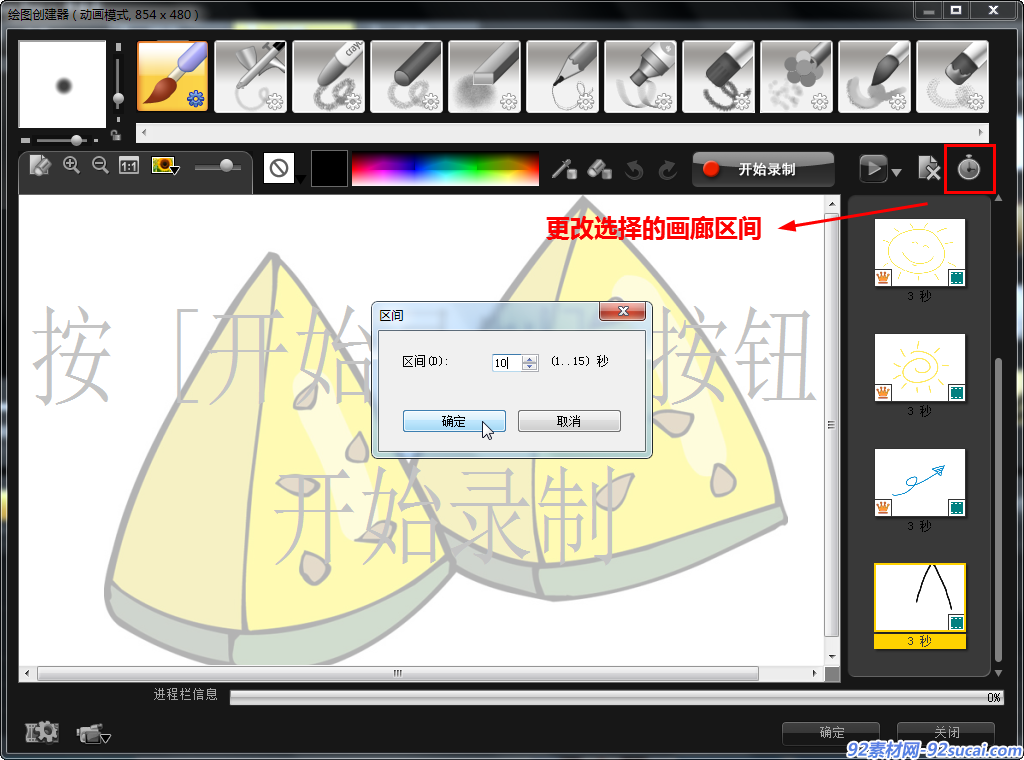Confirm the interval dialog with 确定
1024x760 pixels.
coord(454,421)
